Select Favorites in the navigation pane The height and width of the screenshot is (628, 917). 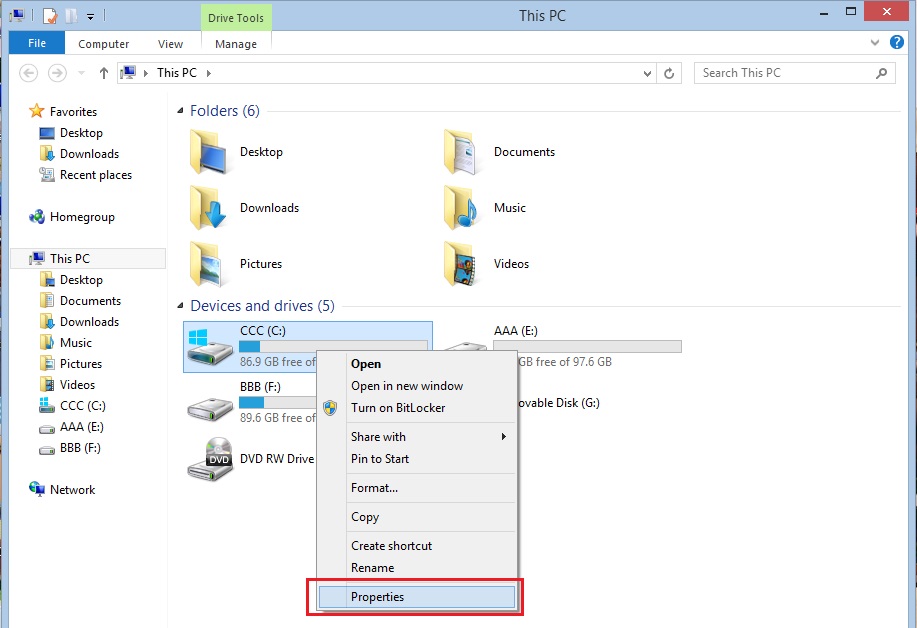point(73,112)
